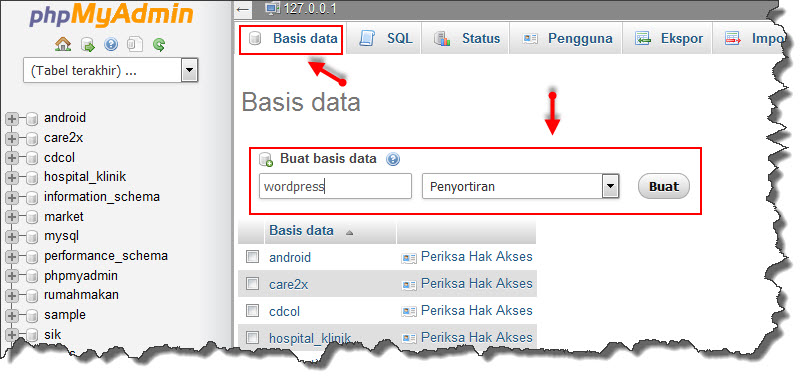Image resolution: width=811 pixels, height=383 pixels.
Task: Expand the rumahmakan tree node
Action: tap(12, 297)
